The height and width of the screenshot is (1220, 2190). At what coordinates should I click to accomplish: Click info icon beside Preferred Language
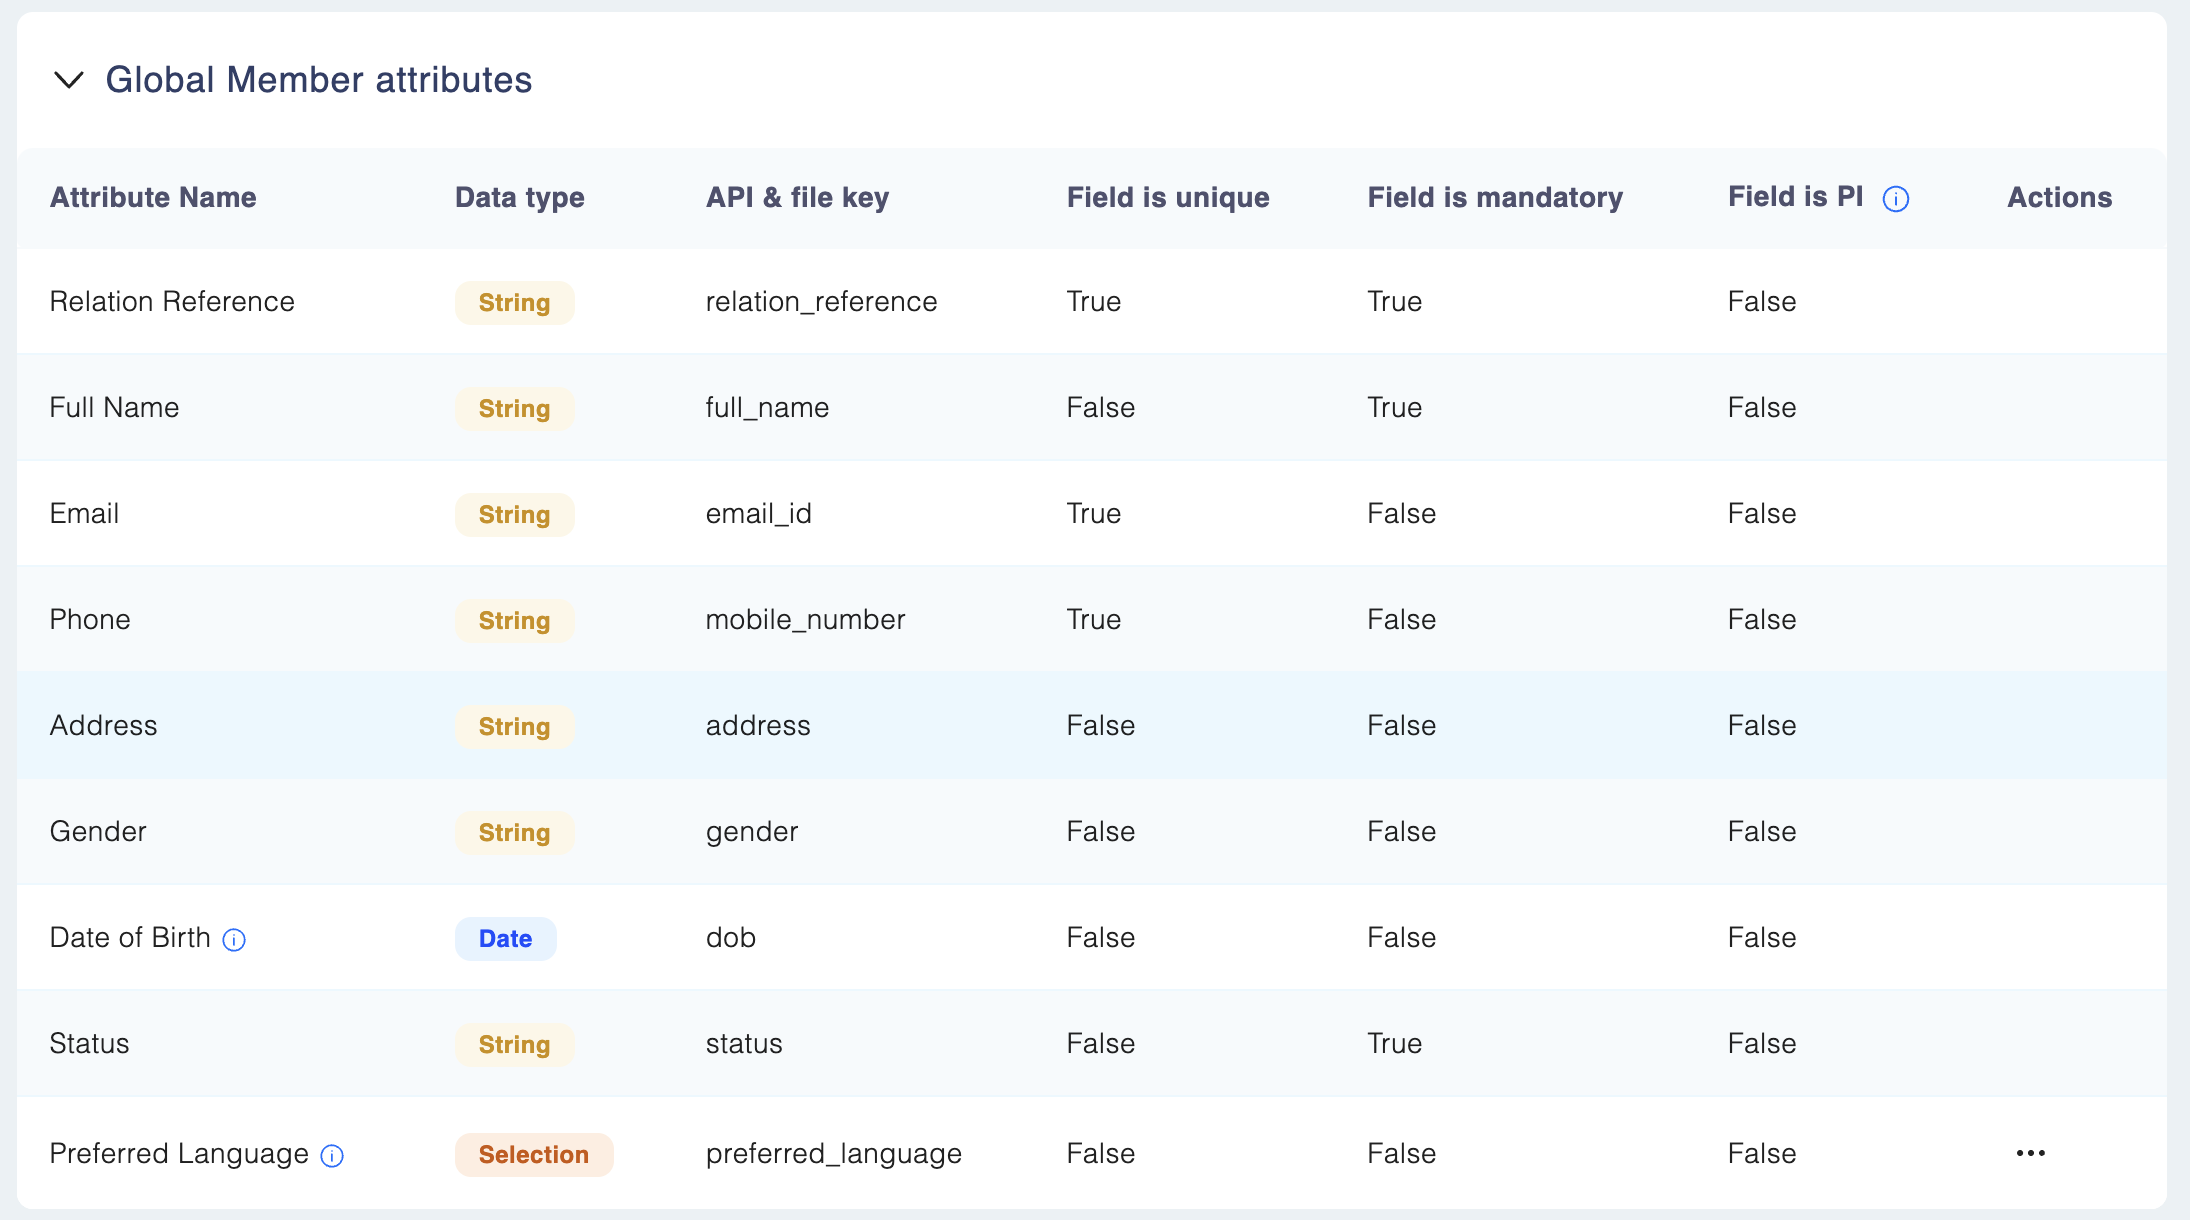pos(332,1156)
